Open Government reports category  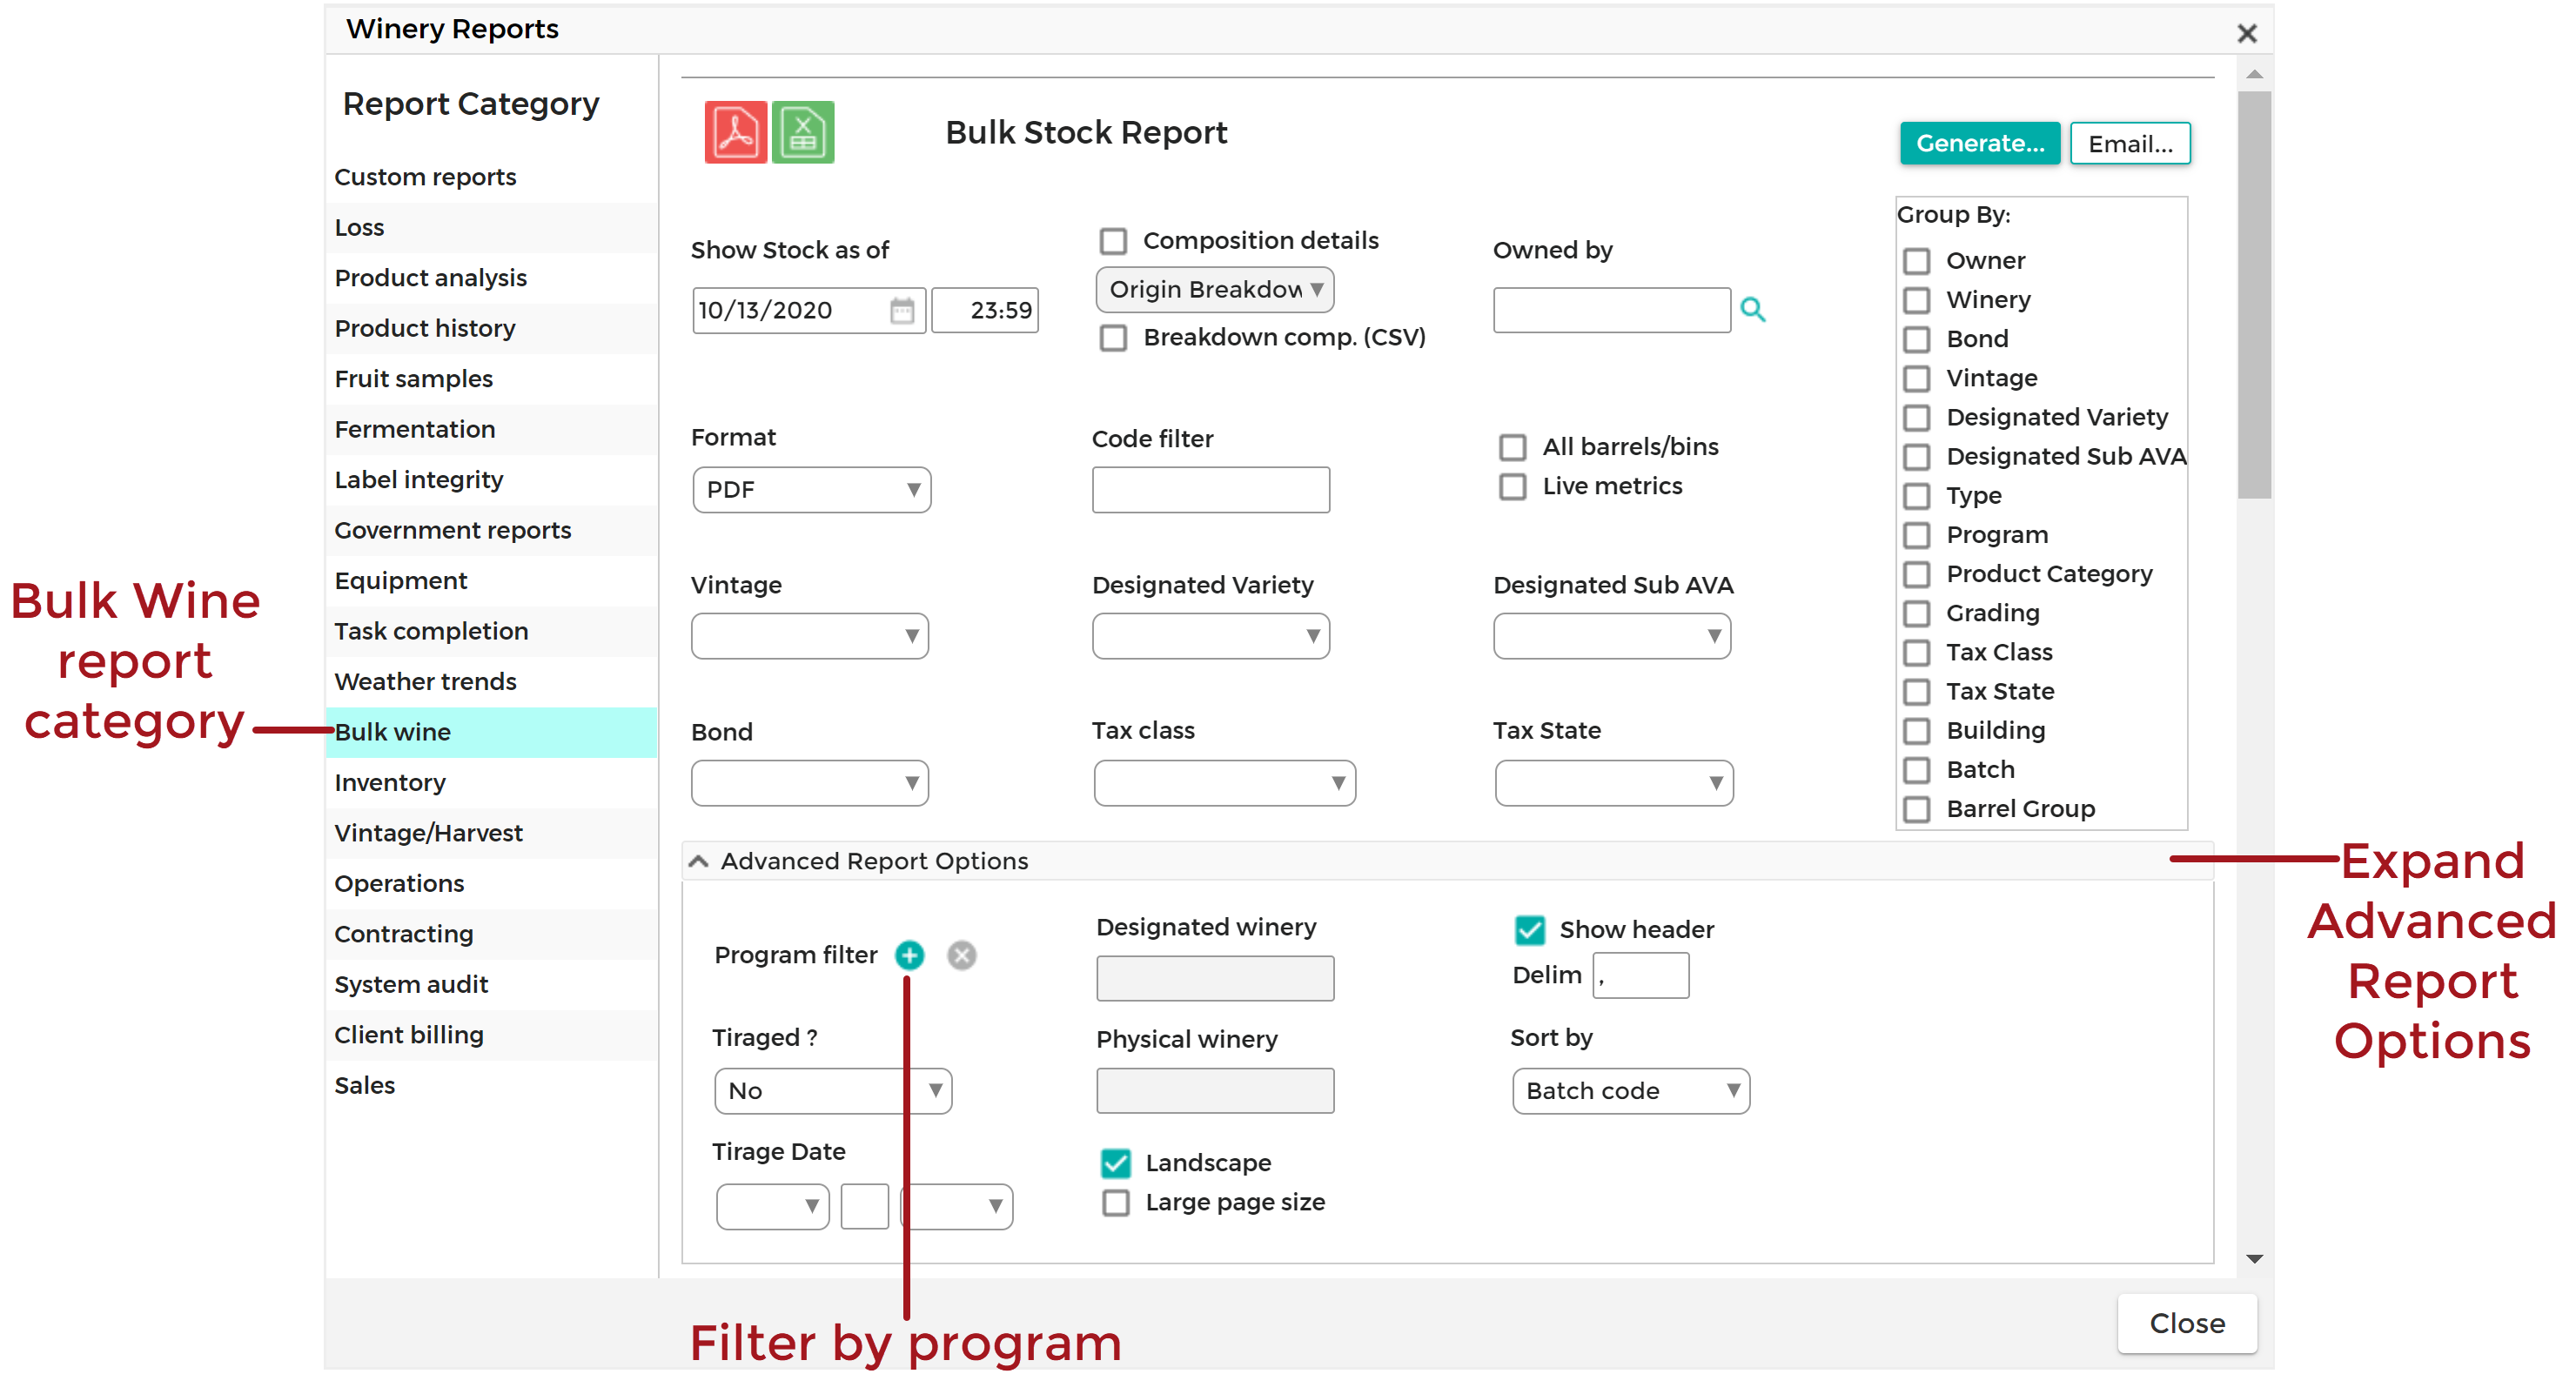491,530
